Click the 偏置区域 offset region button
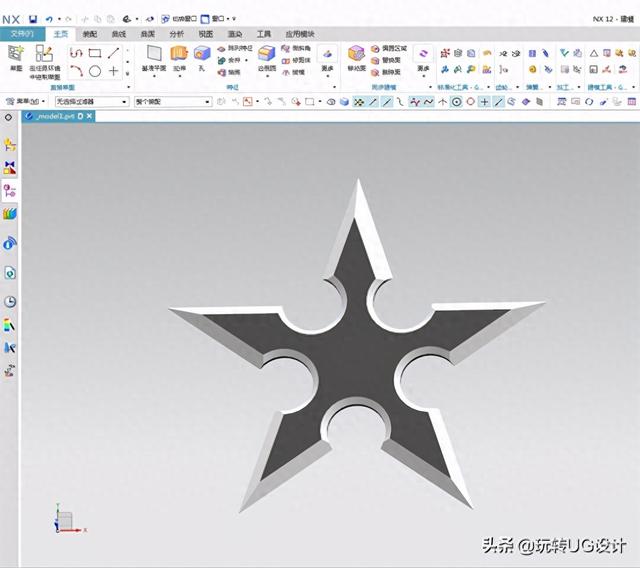Viewport: 640px width, 568px height. coord(389,49)
